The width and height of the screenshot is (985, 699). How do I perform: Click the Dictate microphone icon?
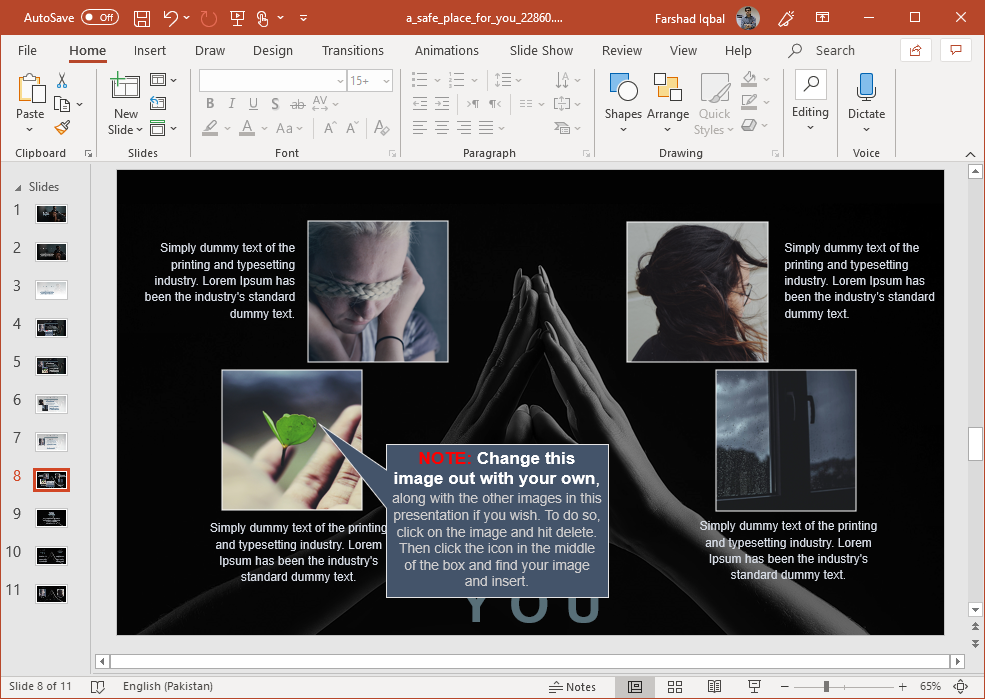(x=866, y=88)
